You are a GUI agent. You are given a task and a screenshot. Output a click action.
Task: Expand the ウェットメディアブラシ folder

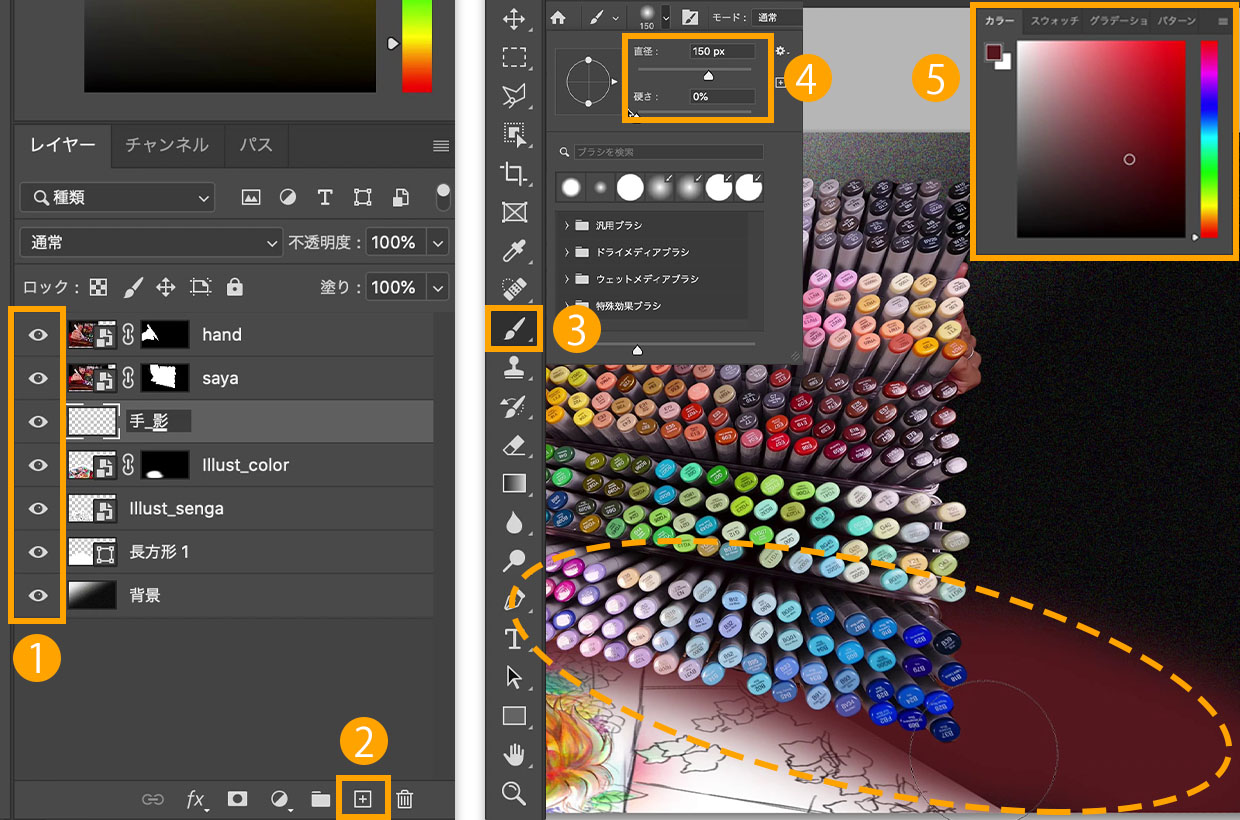(567, 279)
